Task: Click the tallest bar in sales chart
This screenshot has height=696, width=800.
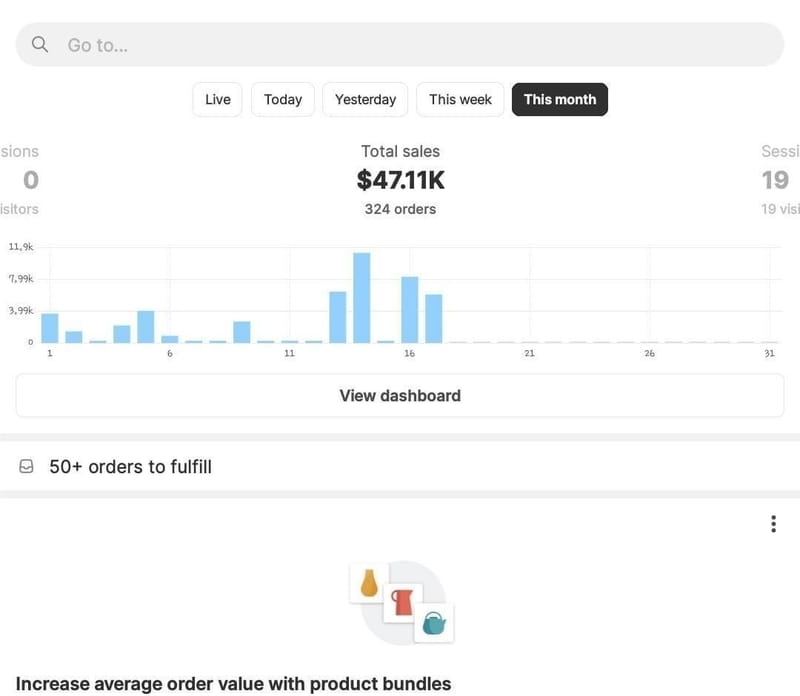Action: (362, 298)
